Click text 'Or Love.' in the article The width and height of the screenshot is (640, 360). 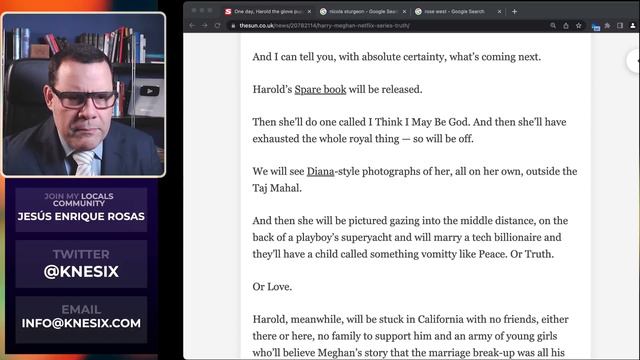(272, 287)
